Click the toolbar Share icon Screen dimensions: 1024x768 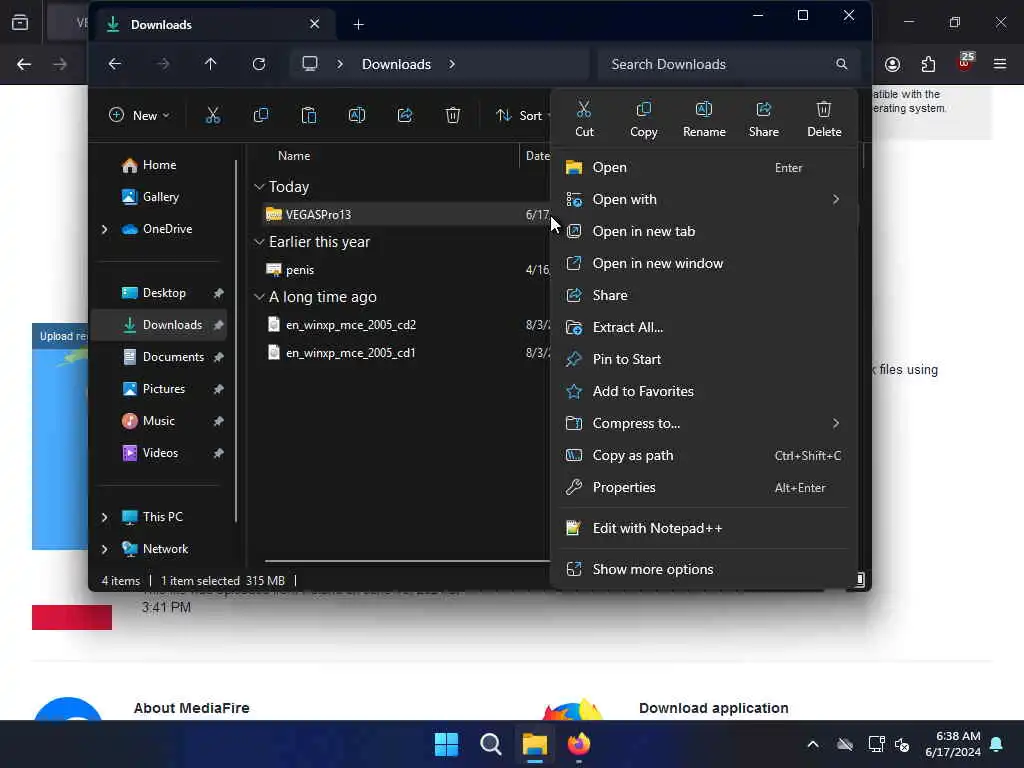(405, 116)
